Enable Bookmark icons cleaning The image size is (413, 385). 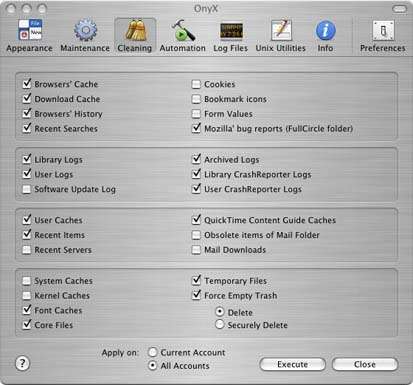pos(196,99)
